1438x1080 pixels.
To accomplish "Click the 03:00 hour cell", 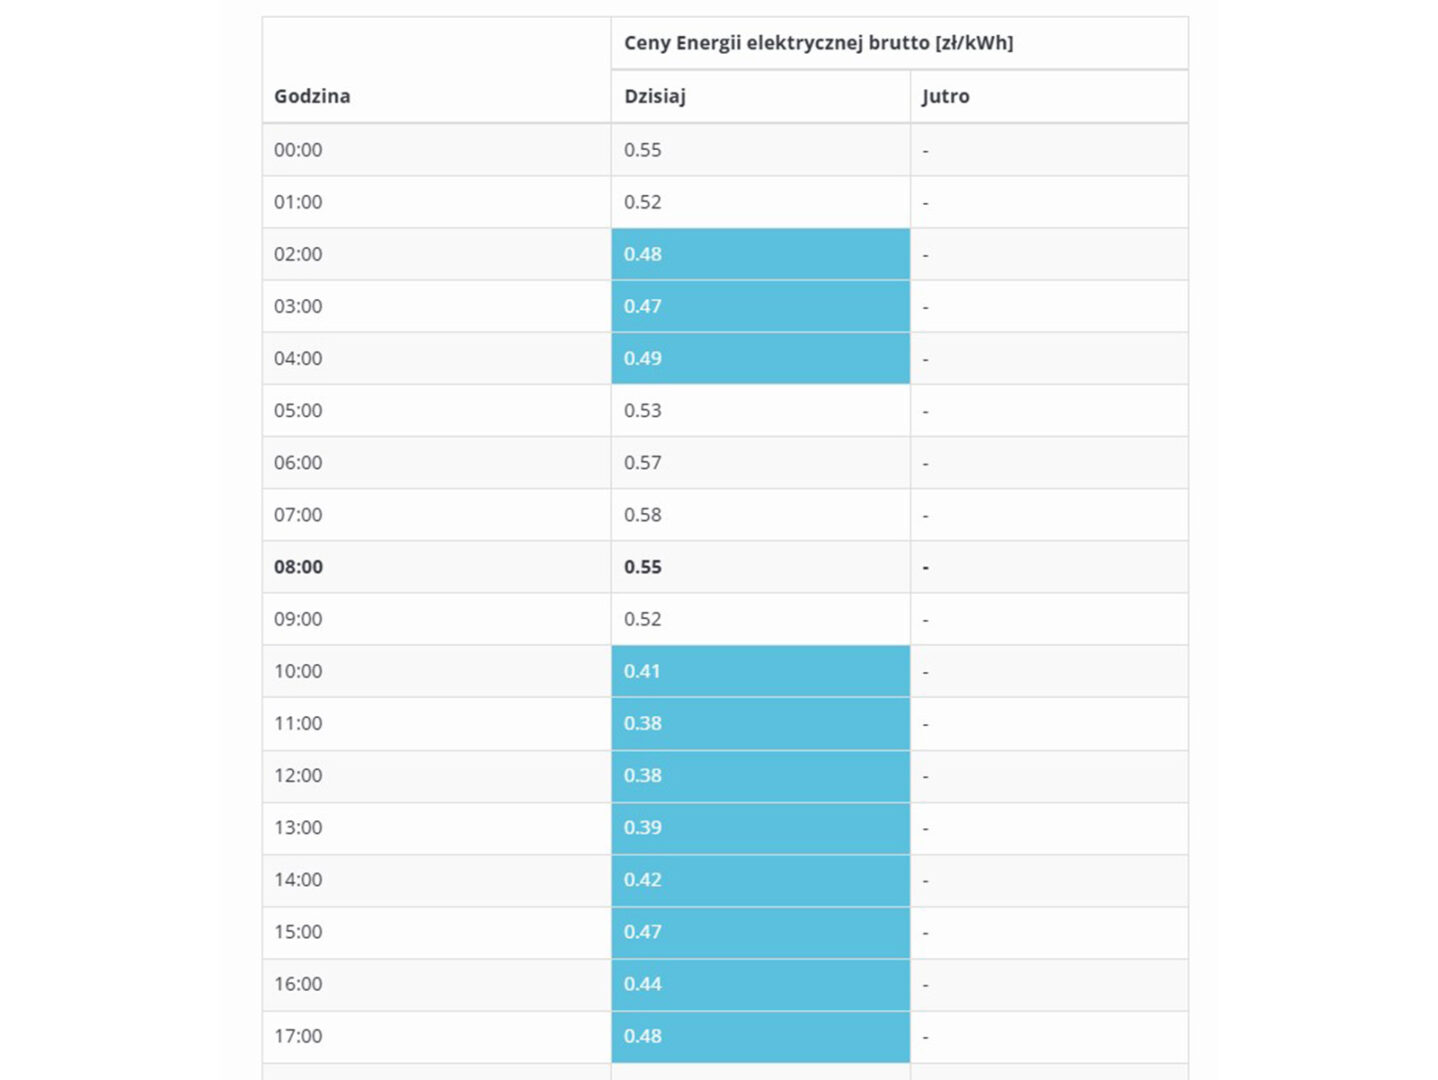I will [298, 306].
